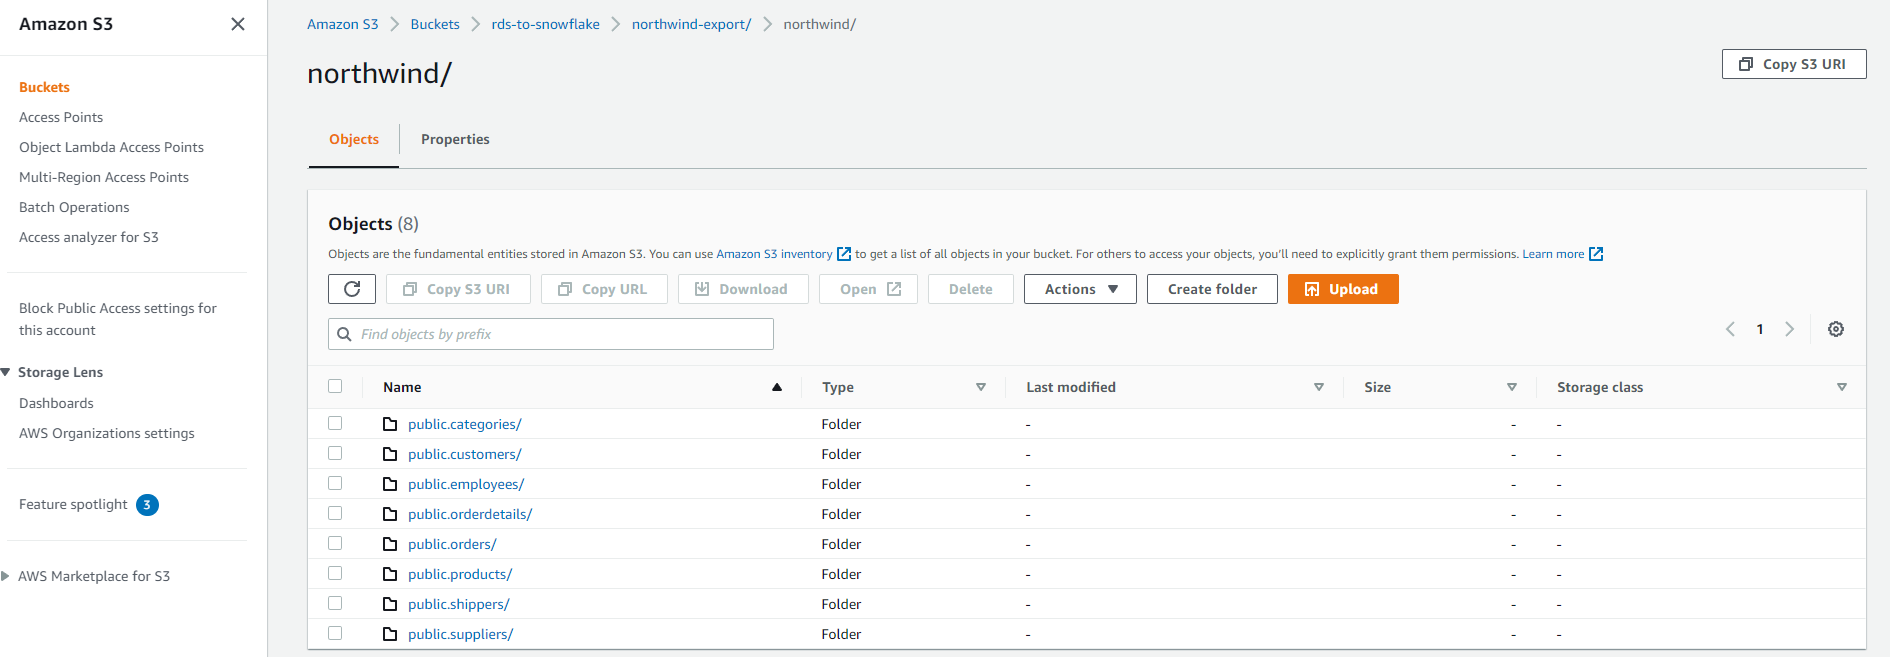Follow the rds-to-snowflake breadcrumb link

(545, 24)
